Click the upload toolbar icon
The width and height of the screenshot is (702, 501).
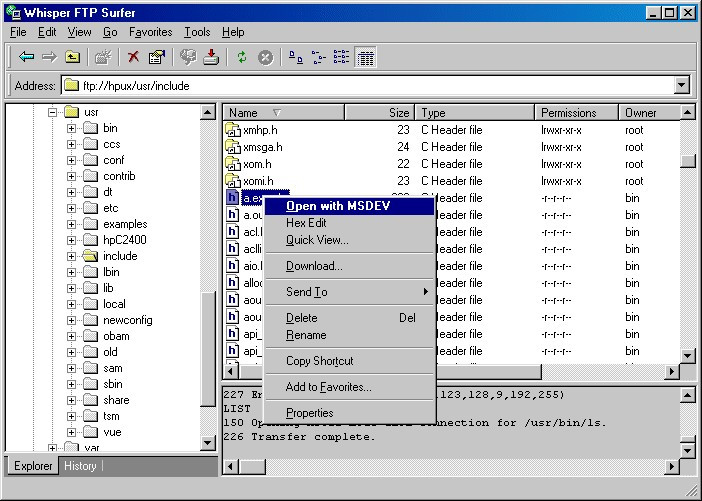(x=188, y=57)
